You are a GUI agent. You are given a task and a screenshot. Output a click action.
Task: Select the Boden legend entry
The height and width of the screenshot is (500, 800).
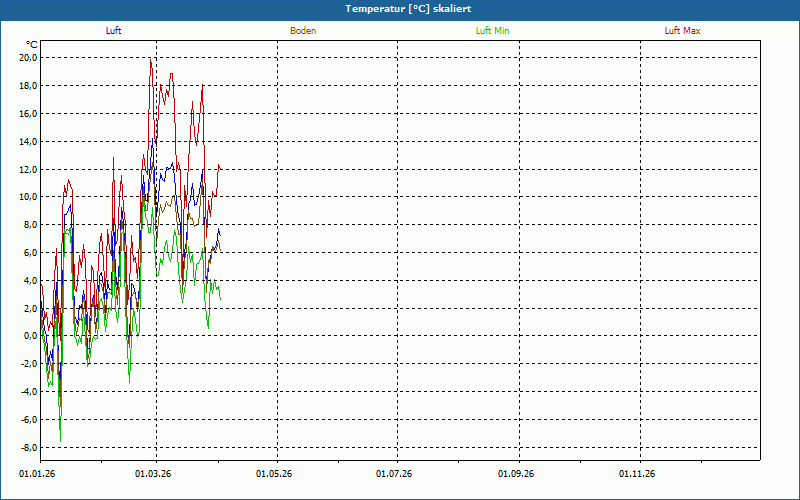(303, 31)
